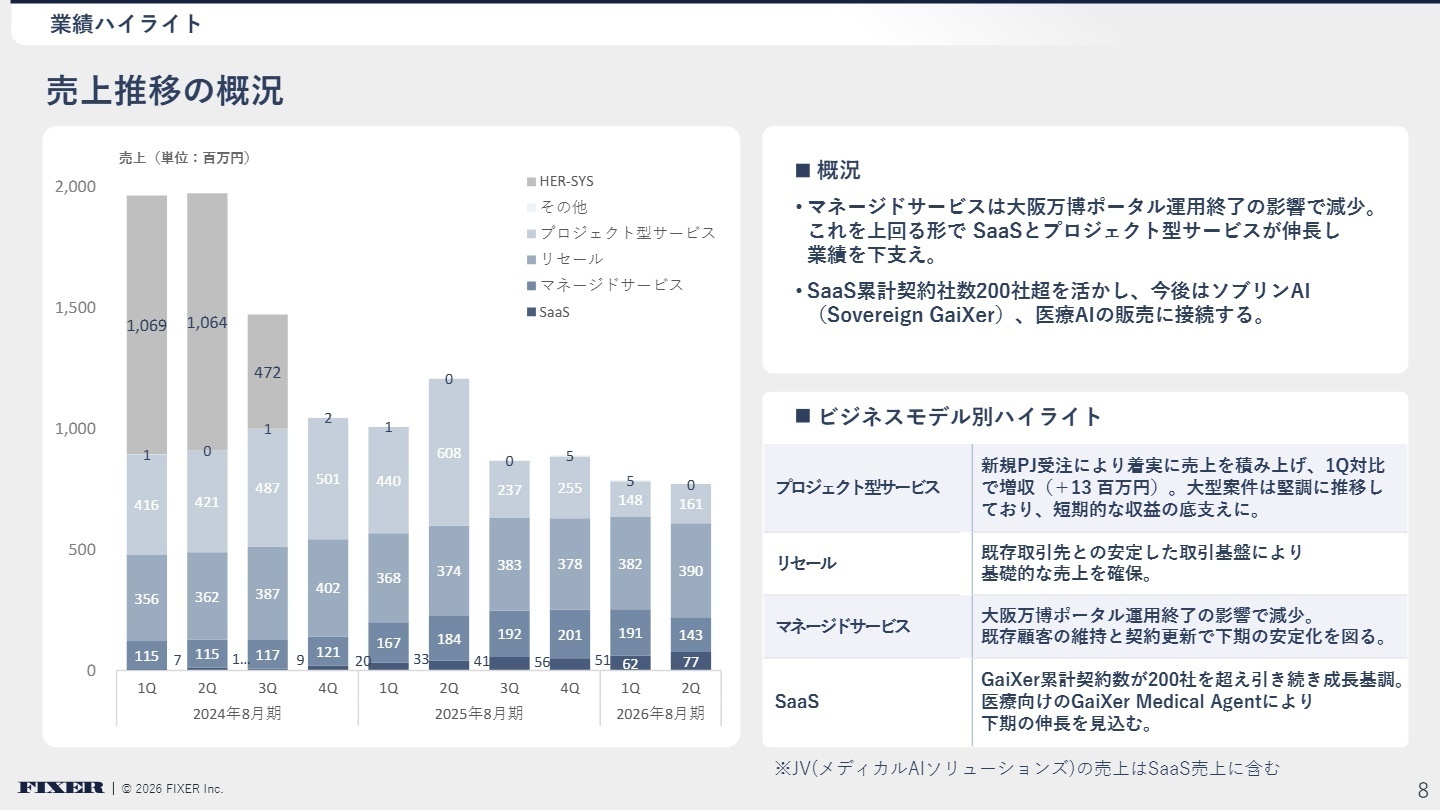Click the 378 resale bar value
Image resolution: width=1440 pixels, height=810 pixels.
point(570,565)
